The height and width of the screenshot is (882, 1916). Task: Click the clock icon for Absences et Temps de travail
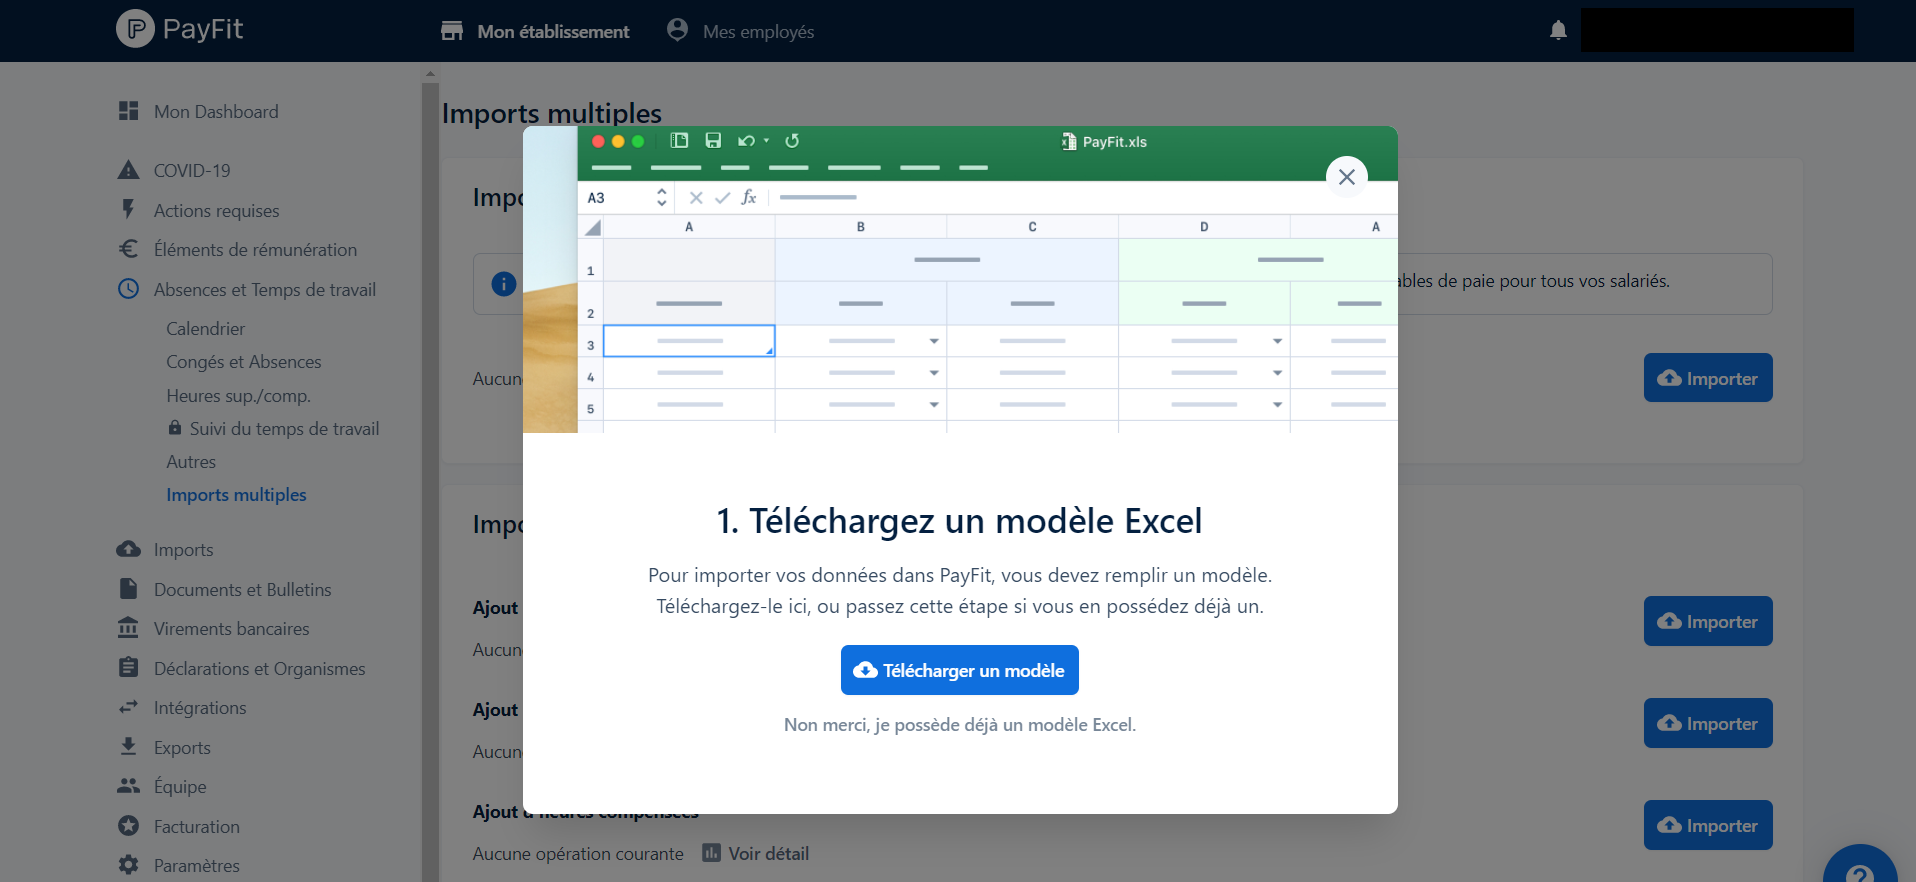(x=128, y=289)
